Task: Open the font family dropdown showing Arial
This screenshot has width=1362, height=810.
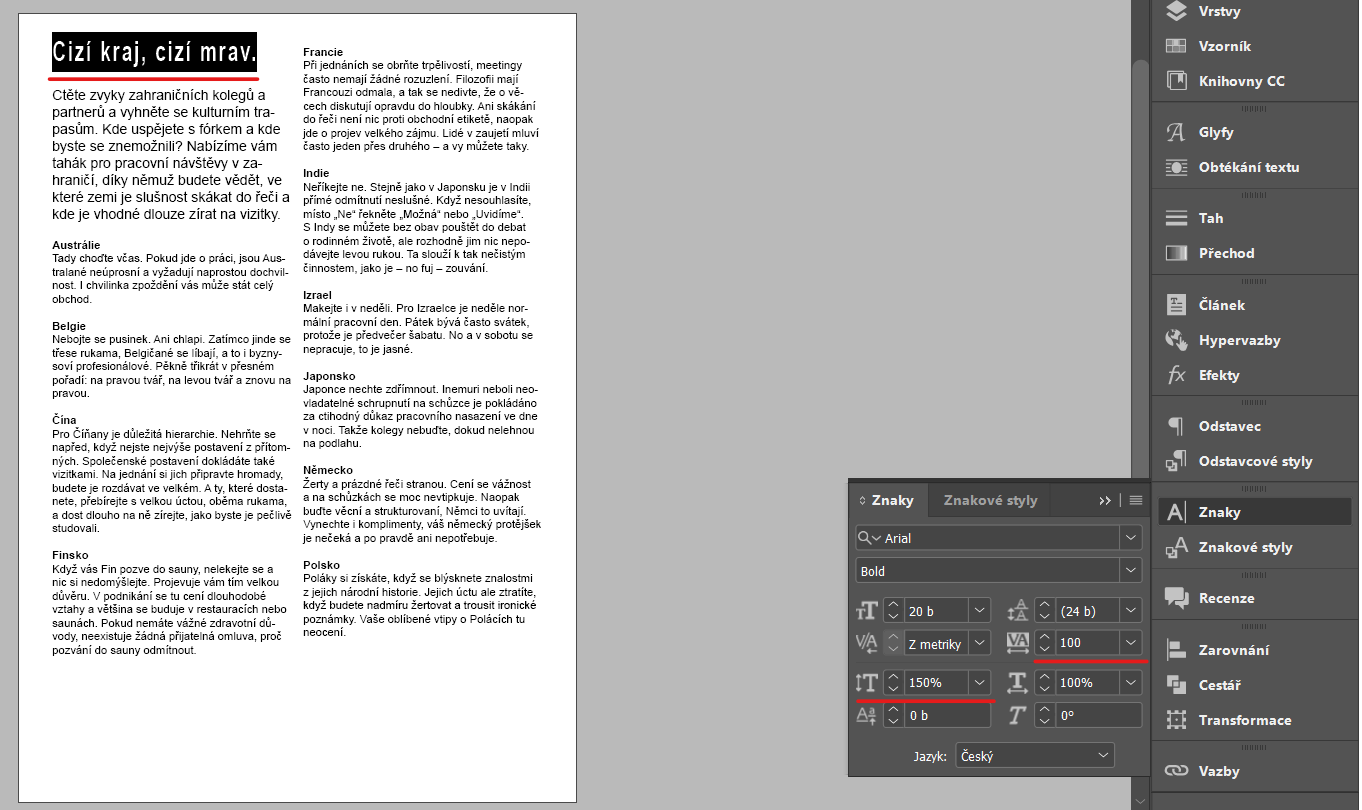Action: (x=1131, y=537)
